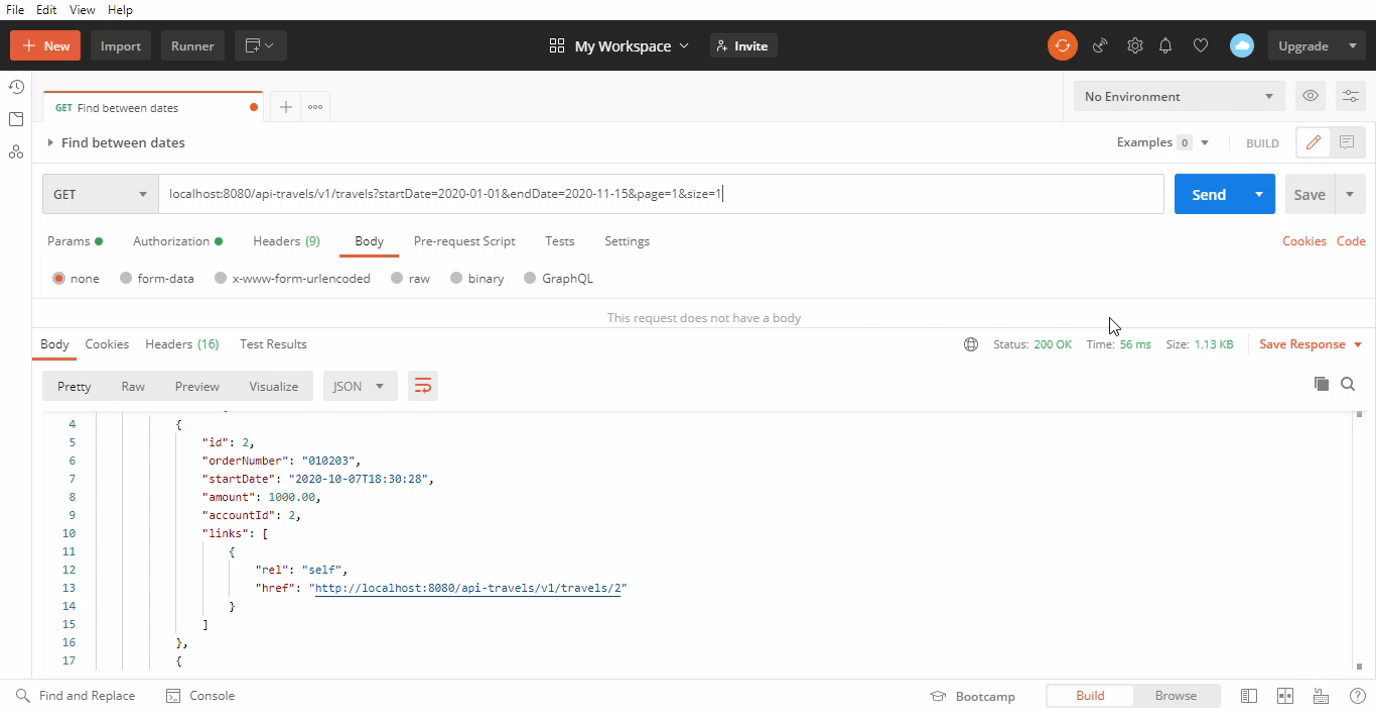Open the request comments icon
Image resolution: width=1376 pixels, height=712 pixels.
click(1346, 143)
